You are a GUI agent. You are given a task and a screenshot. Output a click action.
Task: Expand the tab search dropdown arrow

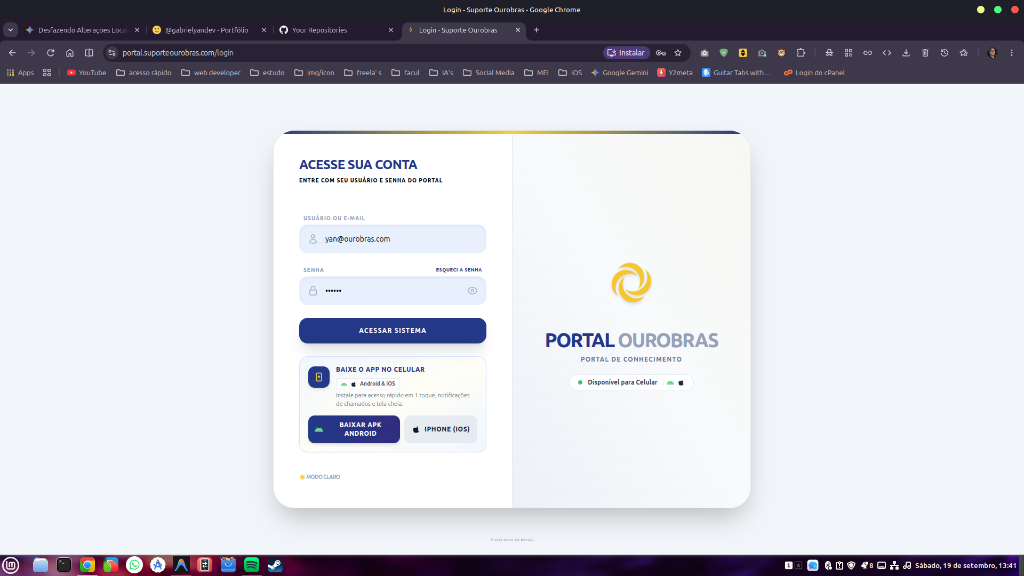10,30
